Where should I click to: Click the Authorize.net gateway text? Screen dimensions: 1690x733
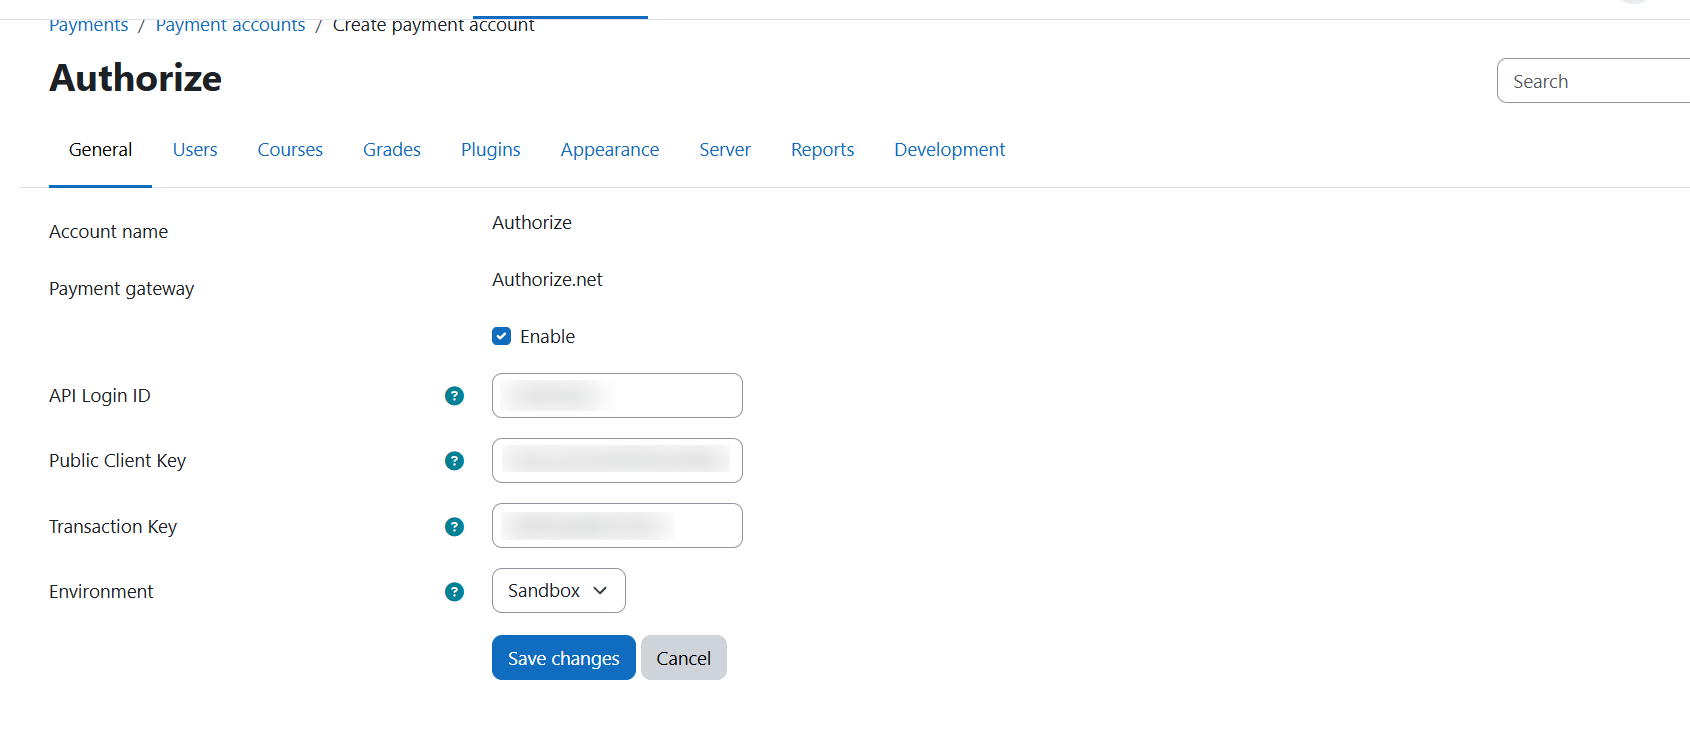547,280
